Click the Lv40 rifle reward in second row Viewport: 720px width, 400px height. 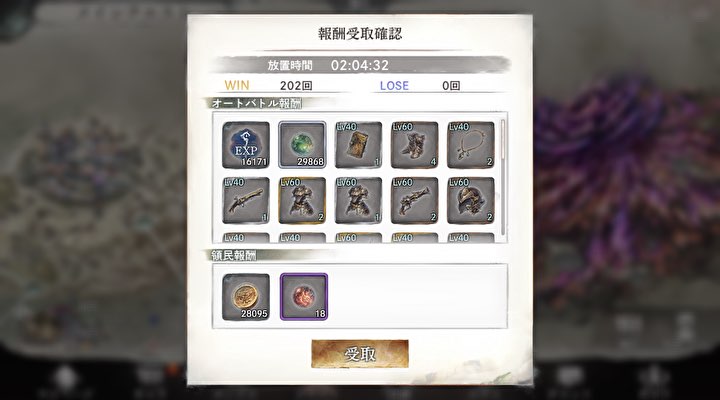click(246, 201)
